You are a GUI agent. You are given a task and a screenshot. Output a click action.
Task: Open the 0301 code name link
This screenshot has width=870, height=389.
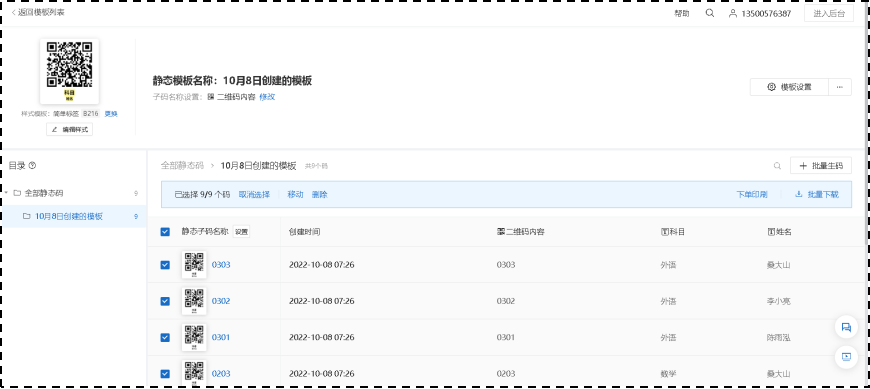[x=221, y=337]
